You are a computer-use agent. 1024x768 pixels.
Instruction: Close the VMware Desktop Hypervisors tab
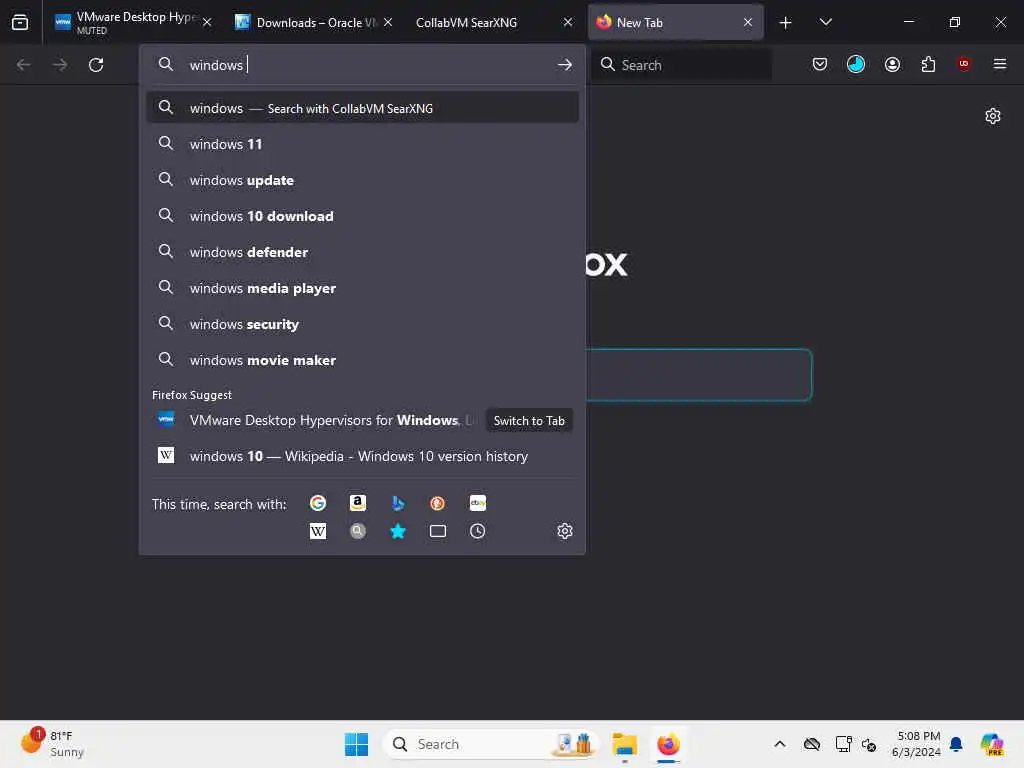[x=207, y=22]
